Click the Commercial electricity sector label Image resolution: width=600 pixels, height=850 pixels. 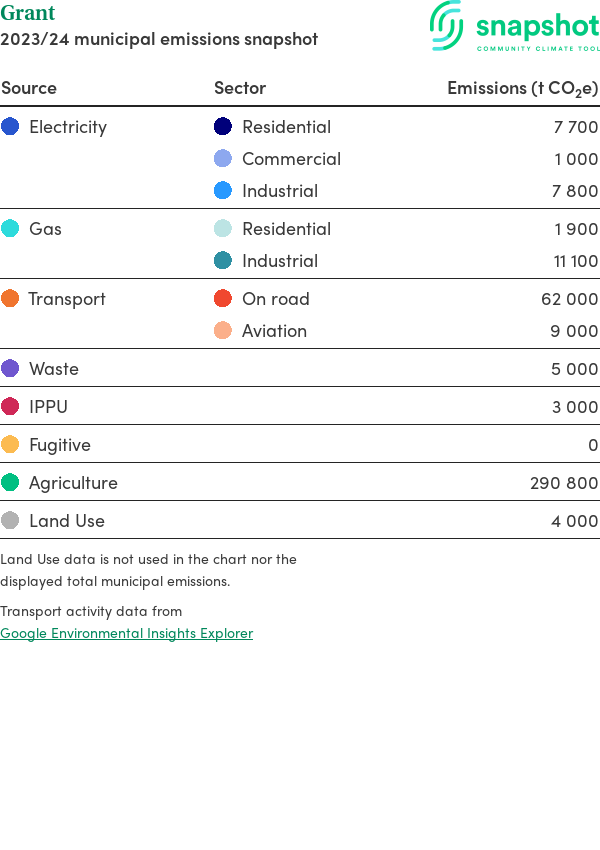click(x=291, y=159)
